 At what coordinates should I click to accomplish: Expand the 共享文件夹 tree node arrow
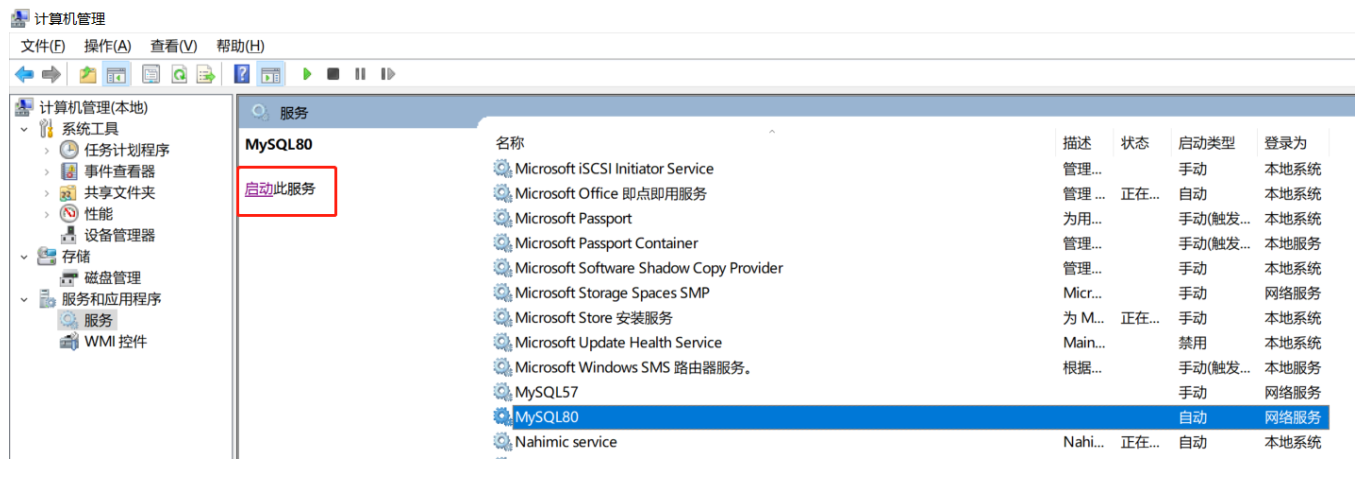tap(46, 193)
